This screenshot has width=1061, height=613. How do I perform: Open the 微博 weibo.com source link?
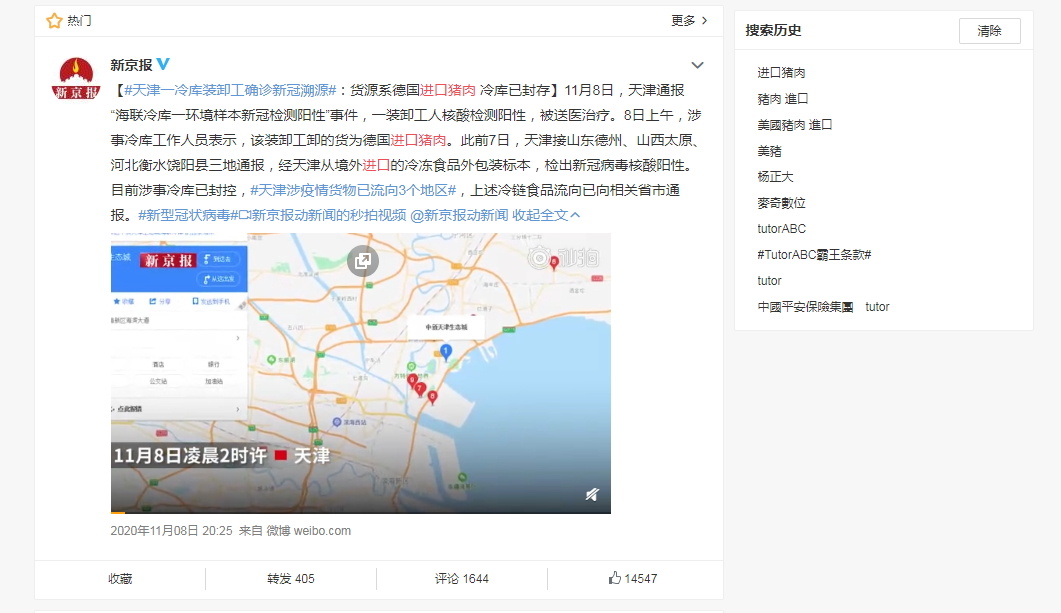point(309,530)
